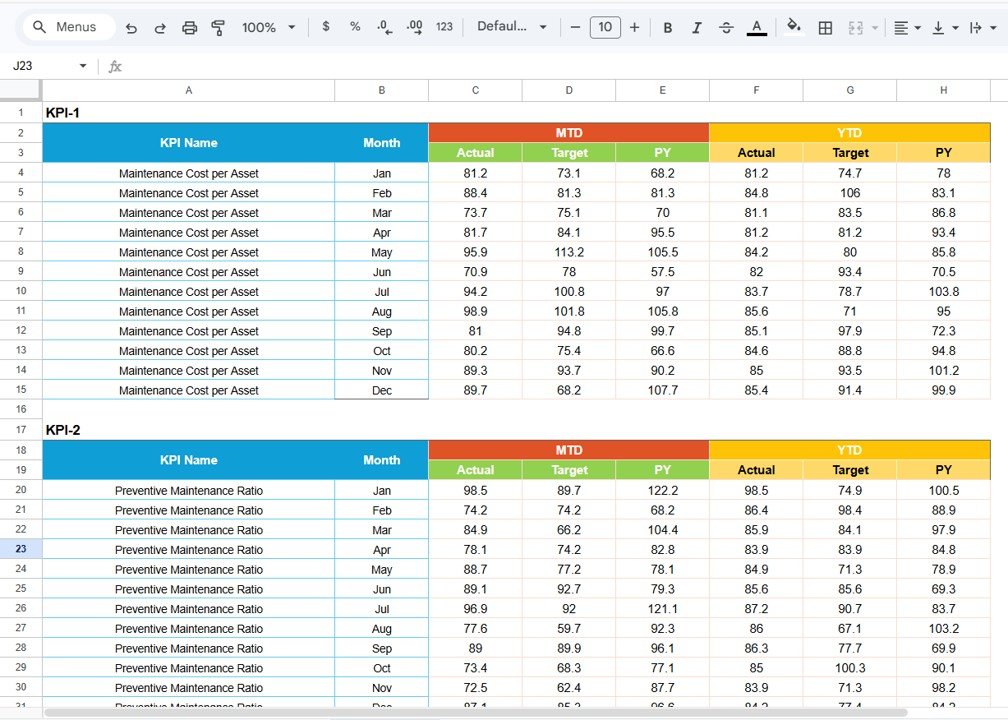Toggle italic formatting

696,27
